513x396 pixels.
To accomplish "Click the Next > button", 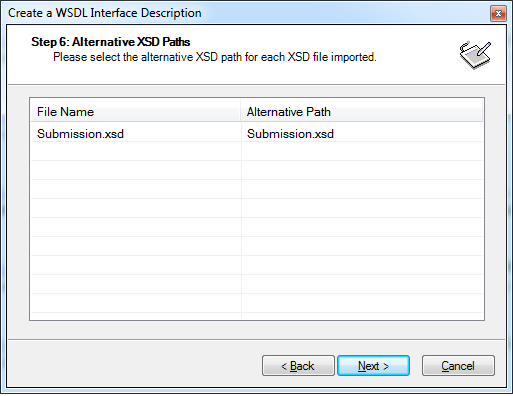I will [x=373, y=366].
